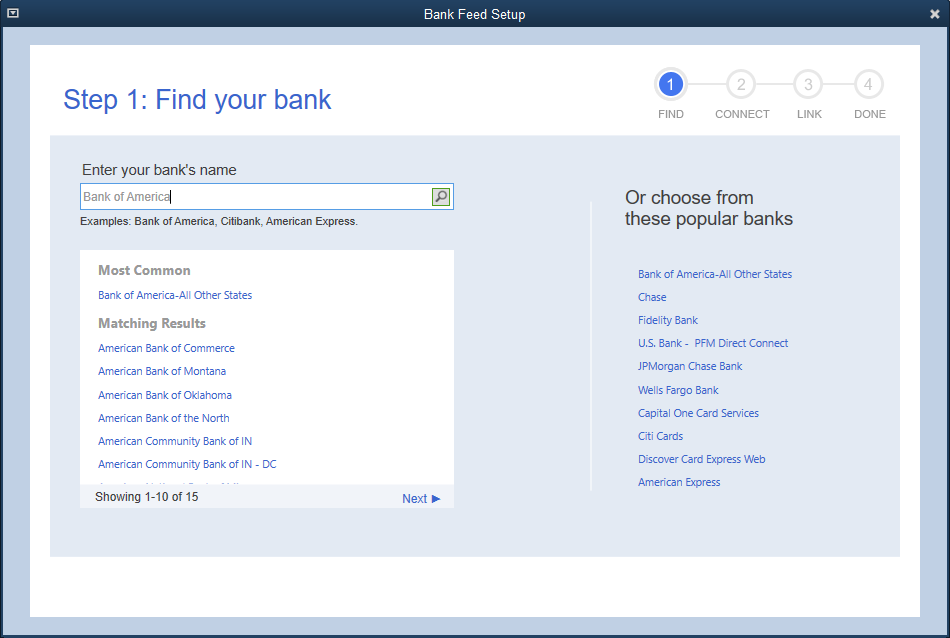Screen dimensions: 950x638
Task: Select American Community Bank of IN
Action: tap(175, 441)
